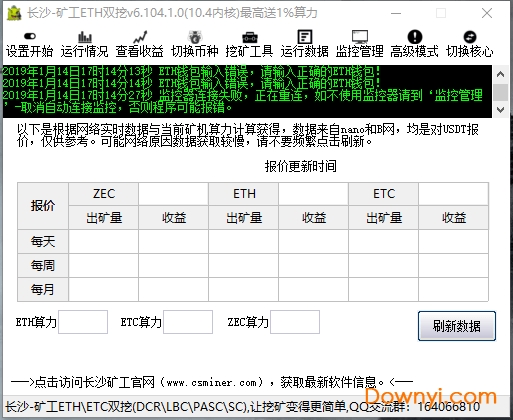Viewport: 513px width, 420px height.
Task: Select the ETH column header
Action: (244, 194)
